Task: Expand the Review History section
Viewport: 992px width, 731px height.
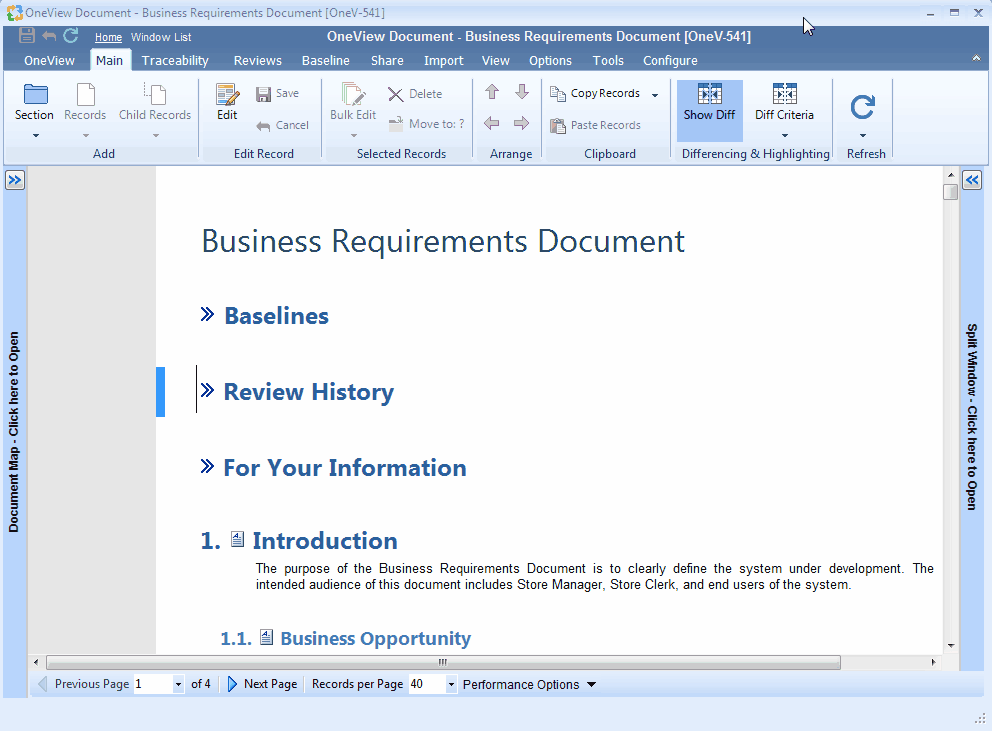Action: pyautogui.click(x=207, y=390)
